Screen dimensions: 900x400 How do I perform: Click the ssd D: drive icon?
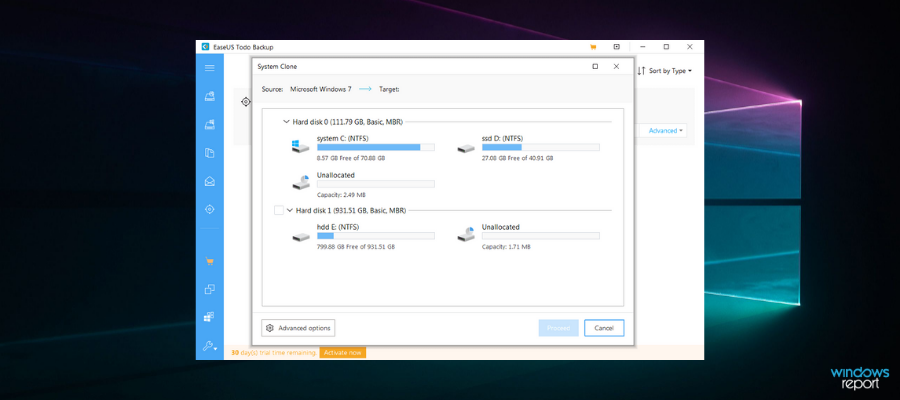click(x=465, y=148)
